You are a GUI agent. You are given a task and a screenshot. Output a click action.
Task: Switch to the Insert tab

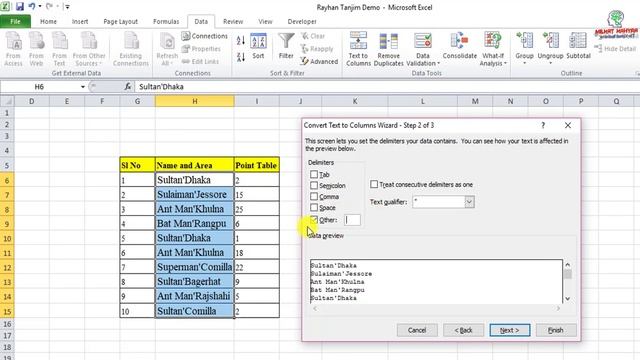coord(80,22)
